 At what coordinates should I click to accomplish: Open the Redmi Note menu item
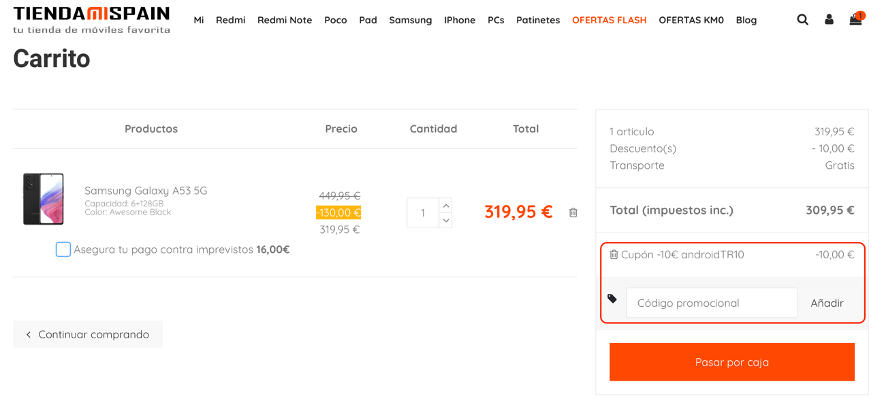[285, 20]
